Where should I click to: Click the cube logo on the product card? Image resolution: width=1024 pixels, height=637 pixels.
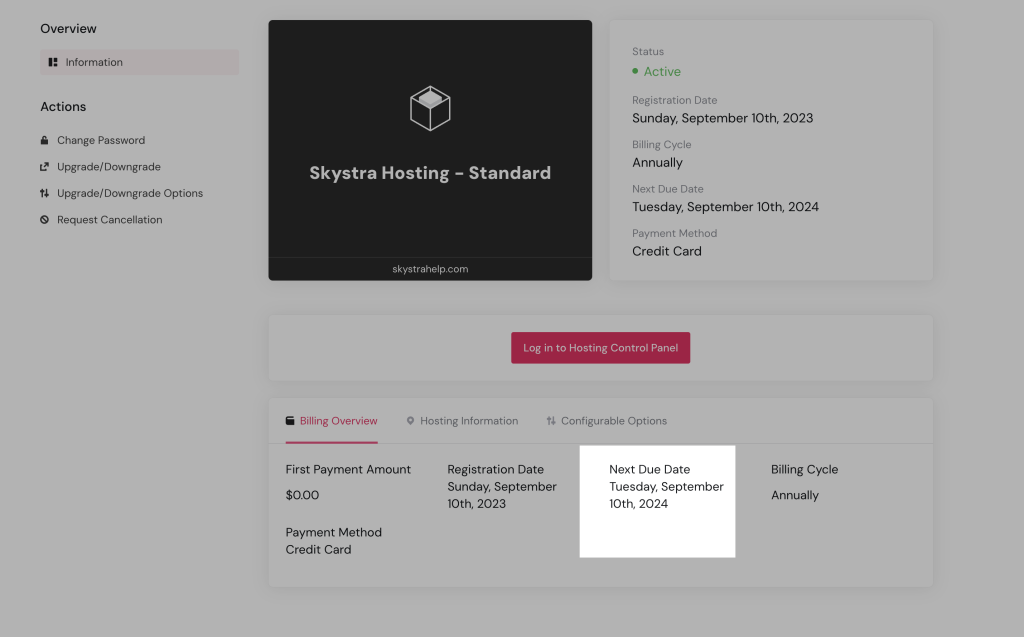430,108
